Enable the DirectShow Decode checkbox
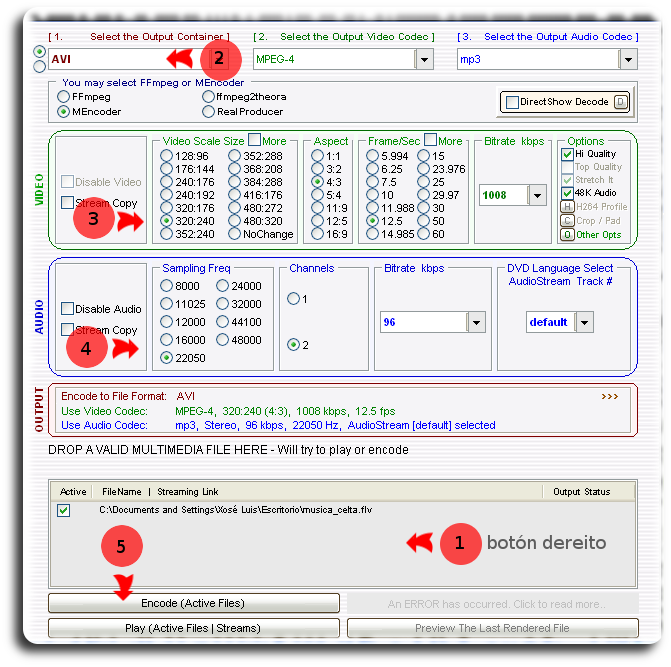 (513, 102)
